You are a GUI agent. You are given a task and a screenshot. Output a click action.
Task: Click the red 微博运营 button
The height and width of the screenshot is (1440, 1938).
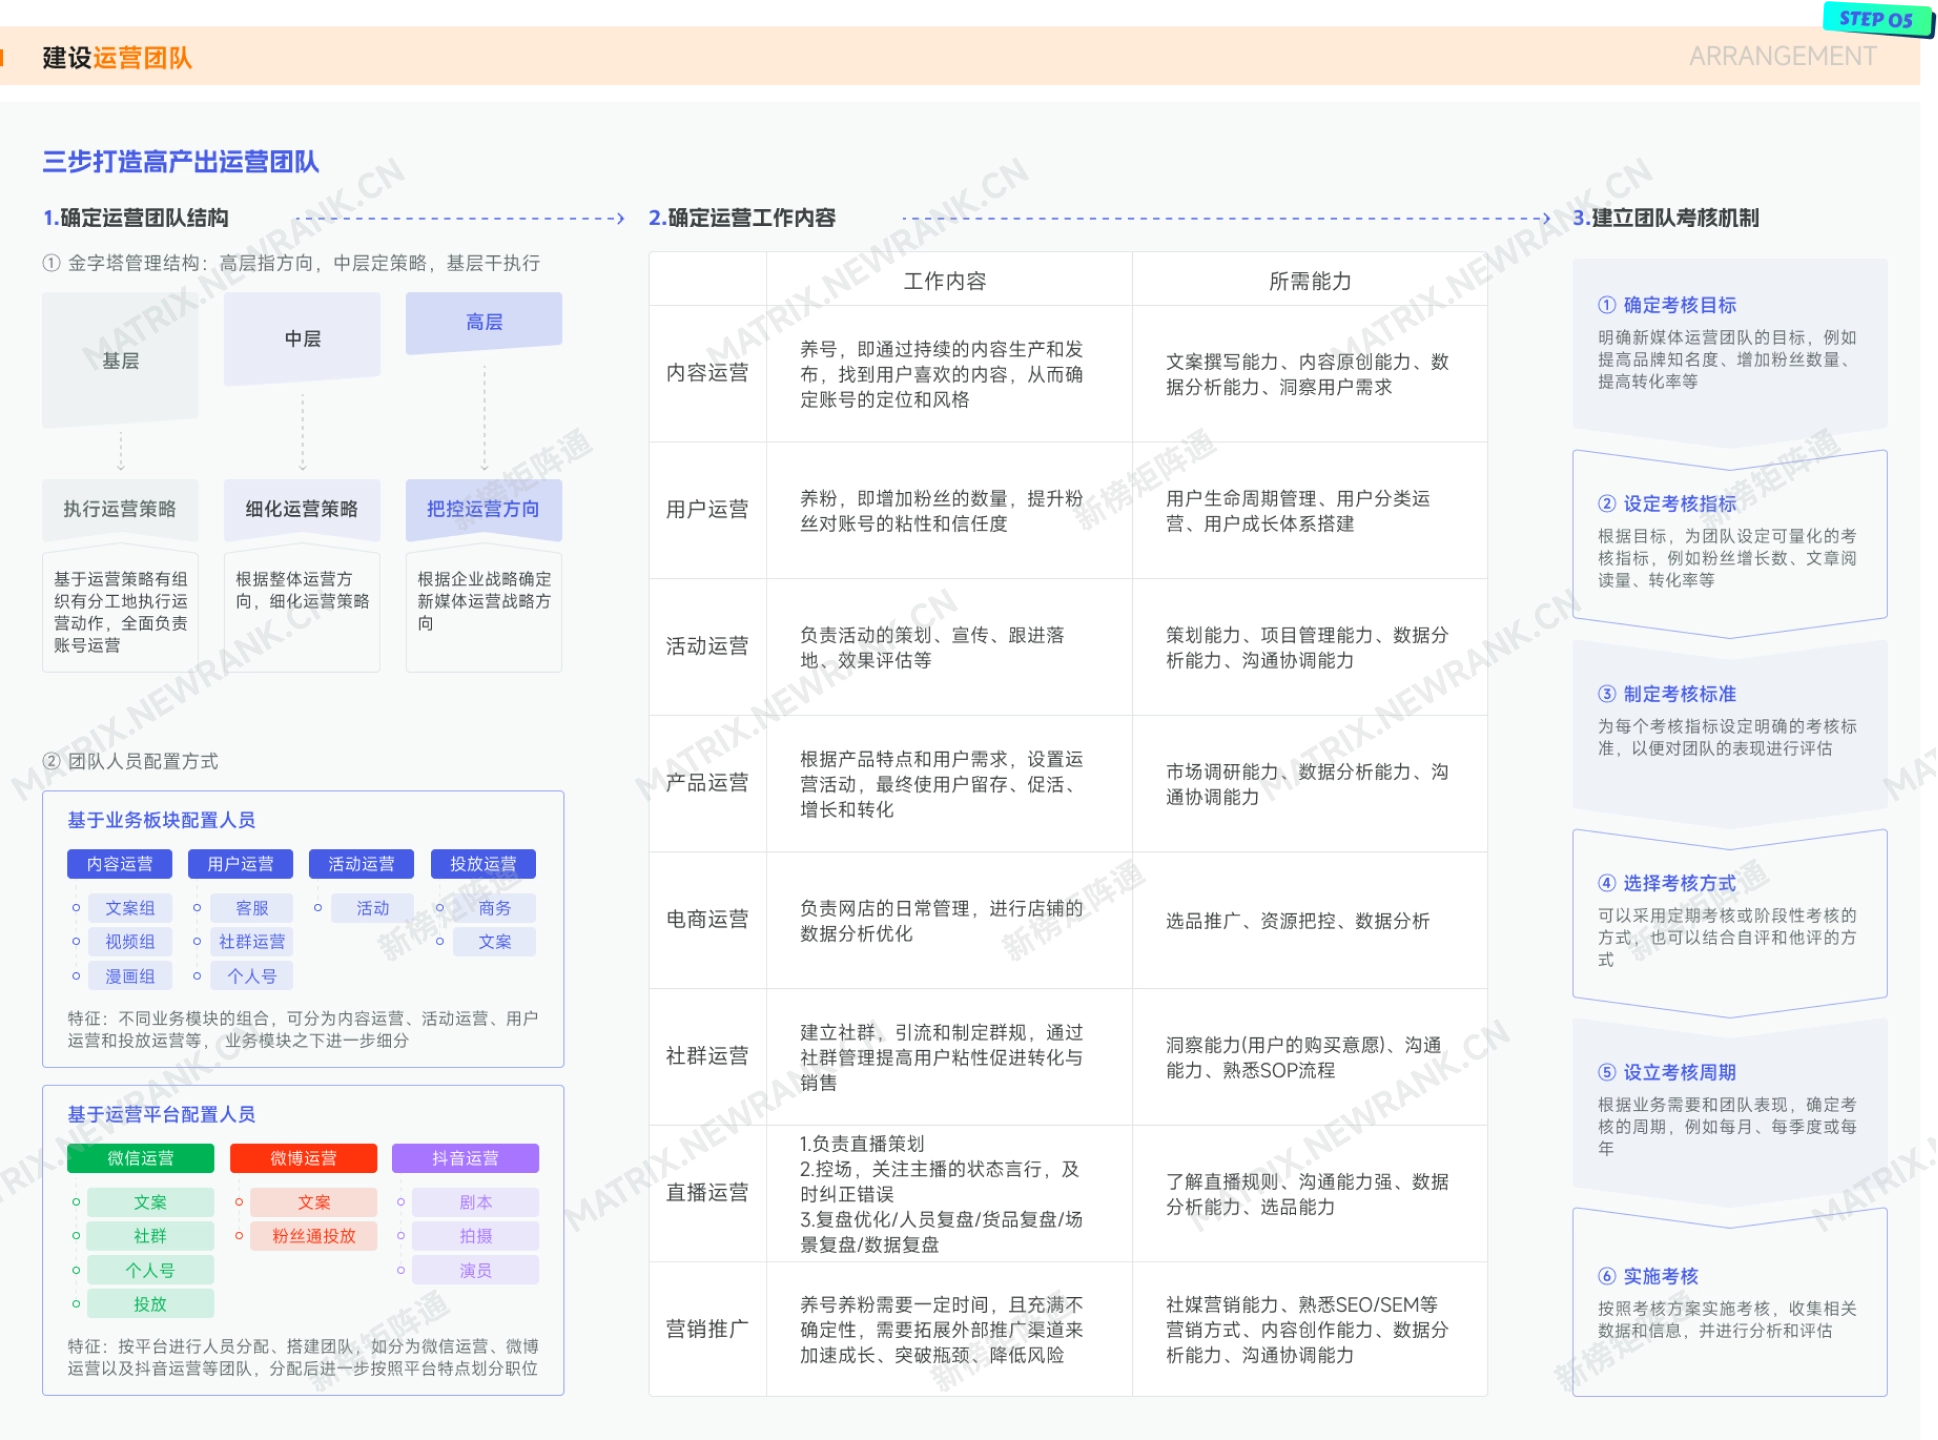(303, 1158)
